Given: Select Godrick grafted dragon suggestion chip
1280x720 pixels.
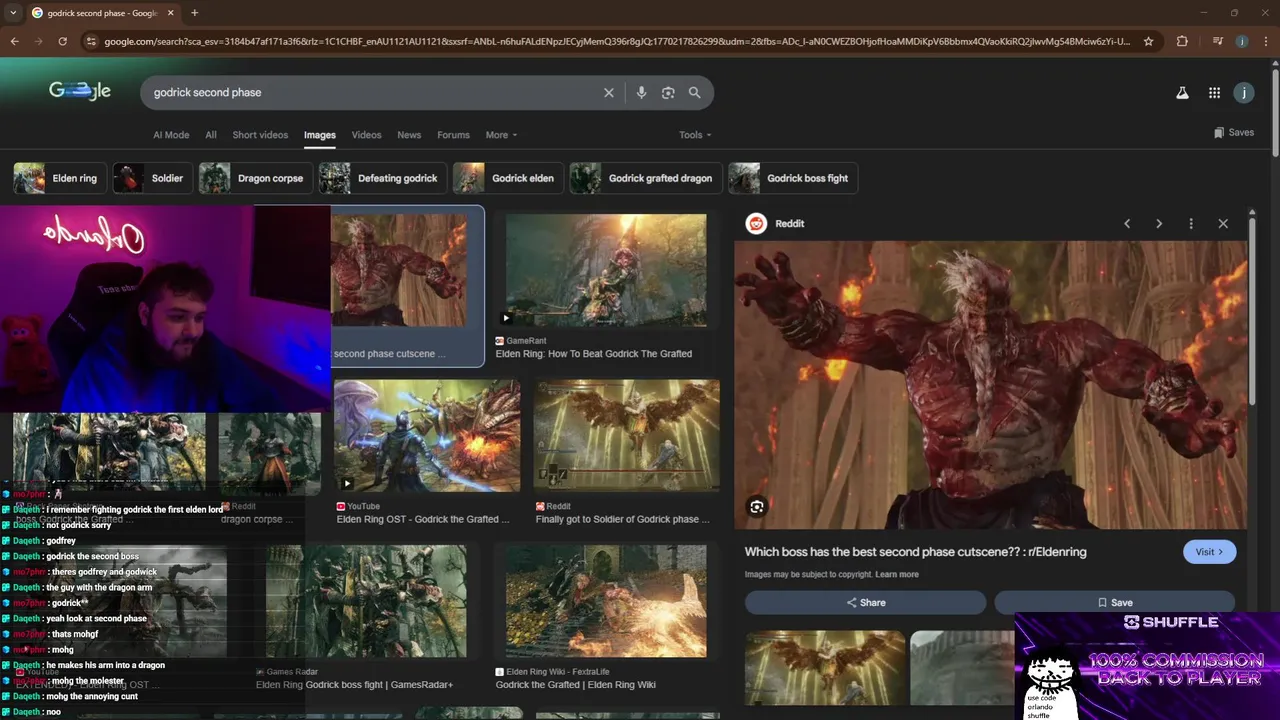Looking at the screenshot, I should pyautogui.click(x=645, y=178).
